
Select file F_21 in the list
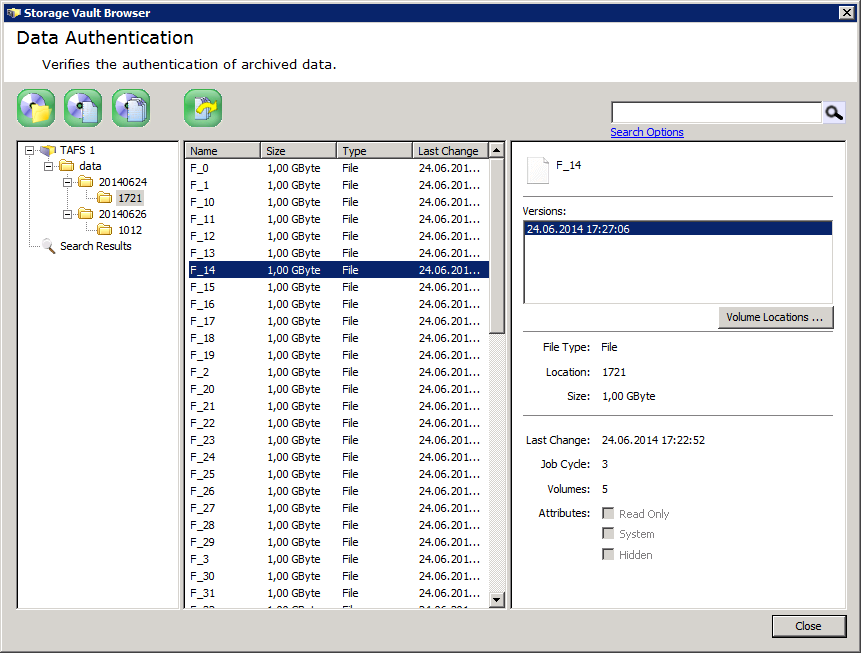(x=337, y=406)
